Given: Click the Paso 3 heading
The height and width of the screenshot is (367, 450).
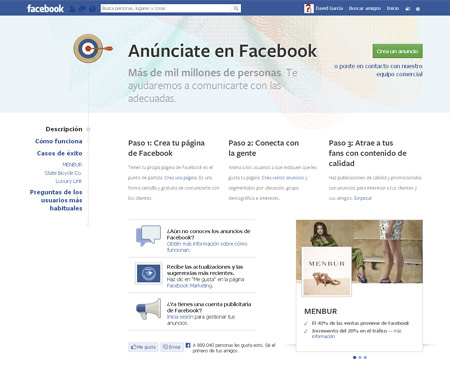Looking at the screenshot, I should click(x=368, y=153).
